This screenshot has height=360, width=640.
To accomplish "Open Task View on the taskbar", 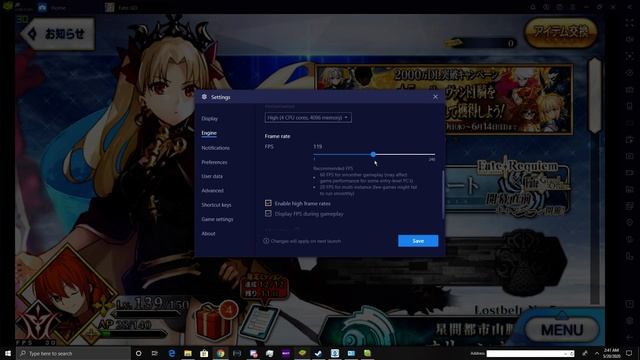I will [x=155, y=353].
